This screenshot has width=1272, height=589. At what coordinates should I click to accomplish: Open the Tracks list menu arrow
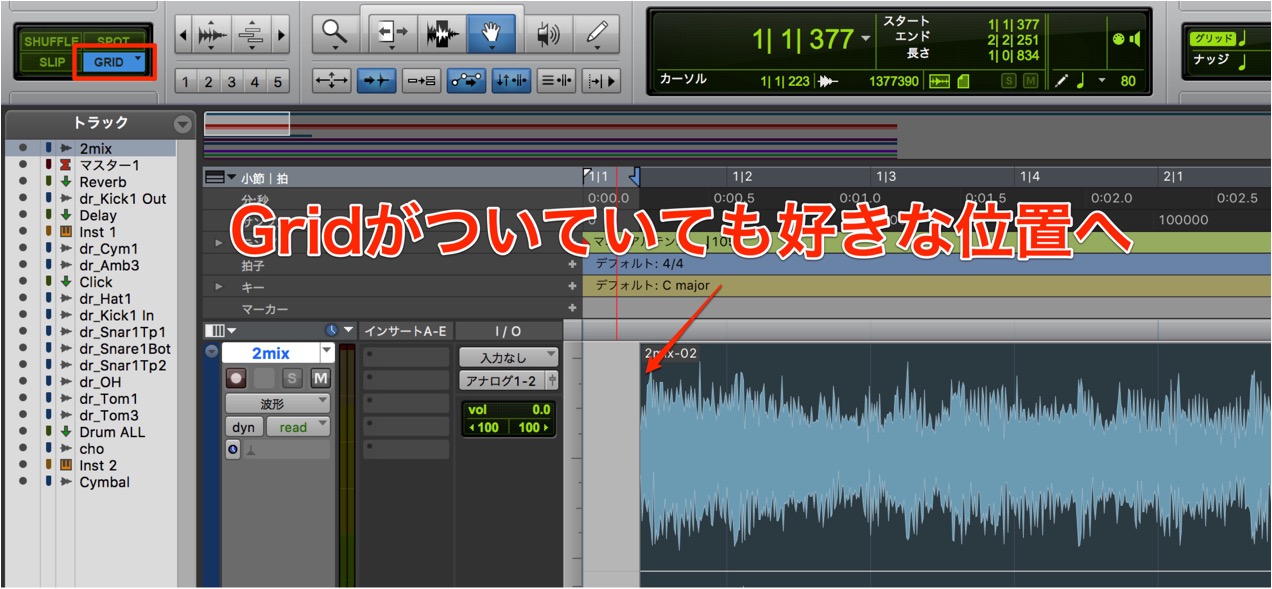pyautogui.click(x=182, y=124)
